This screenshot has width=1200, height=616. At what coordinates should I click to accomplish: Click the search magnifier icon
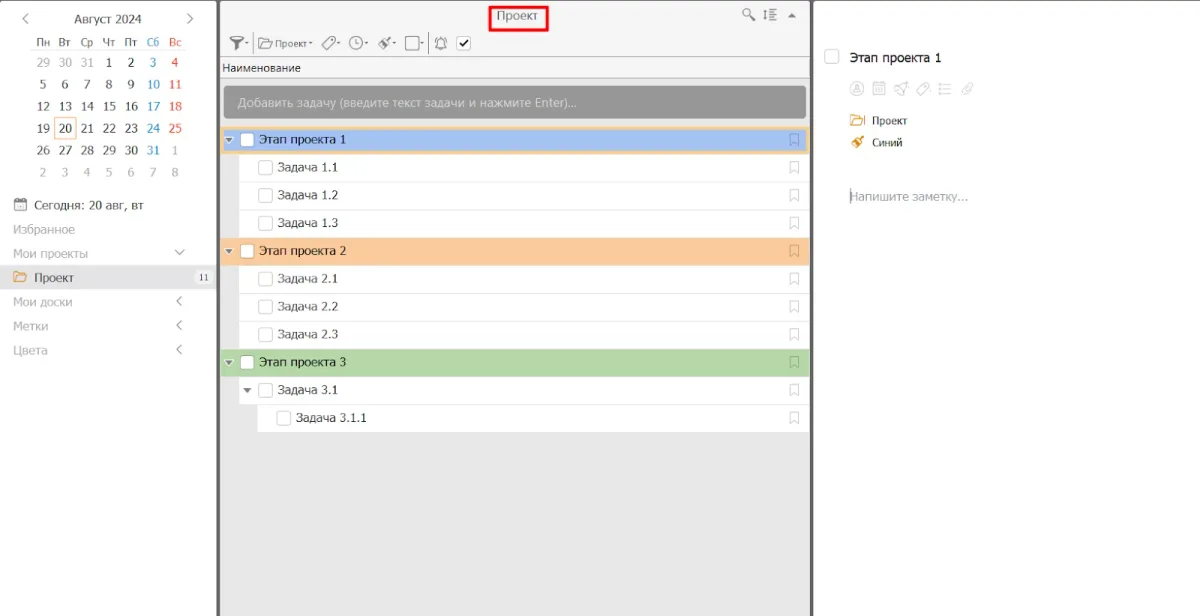coord(748,15)
